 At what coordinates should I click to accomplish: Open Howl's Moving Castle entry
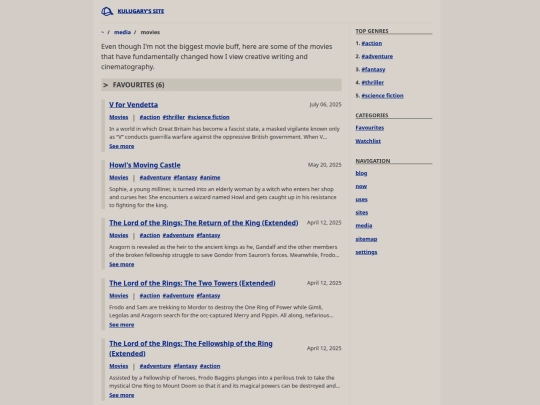pos(145,165)
